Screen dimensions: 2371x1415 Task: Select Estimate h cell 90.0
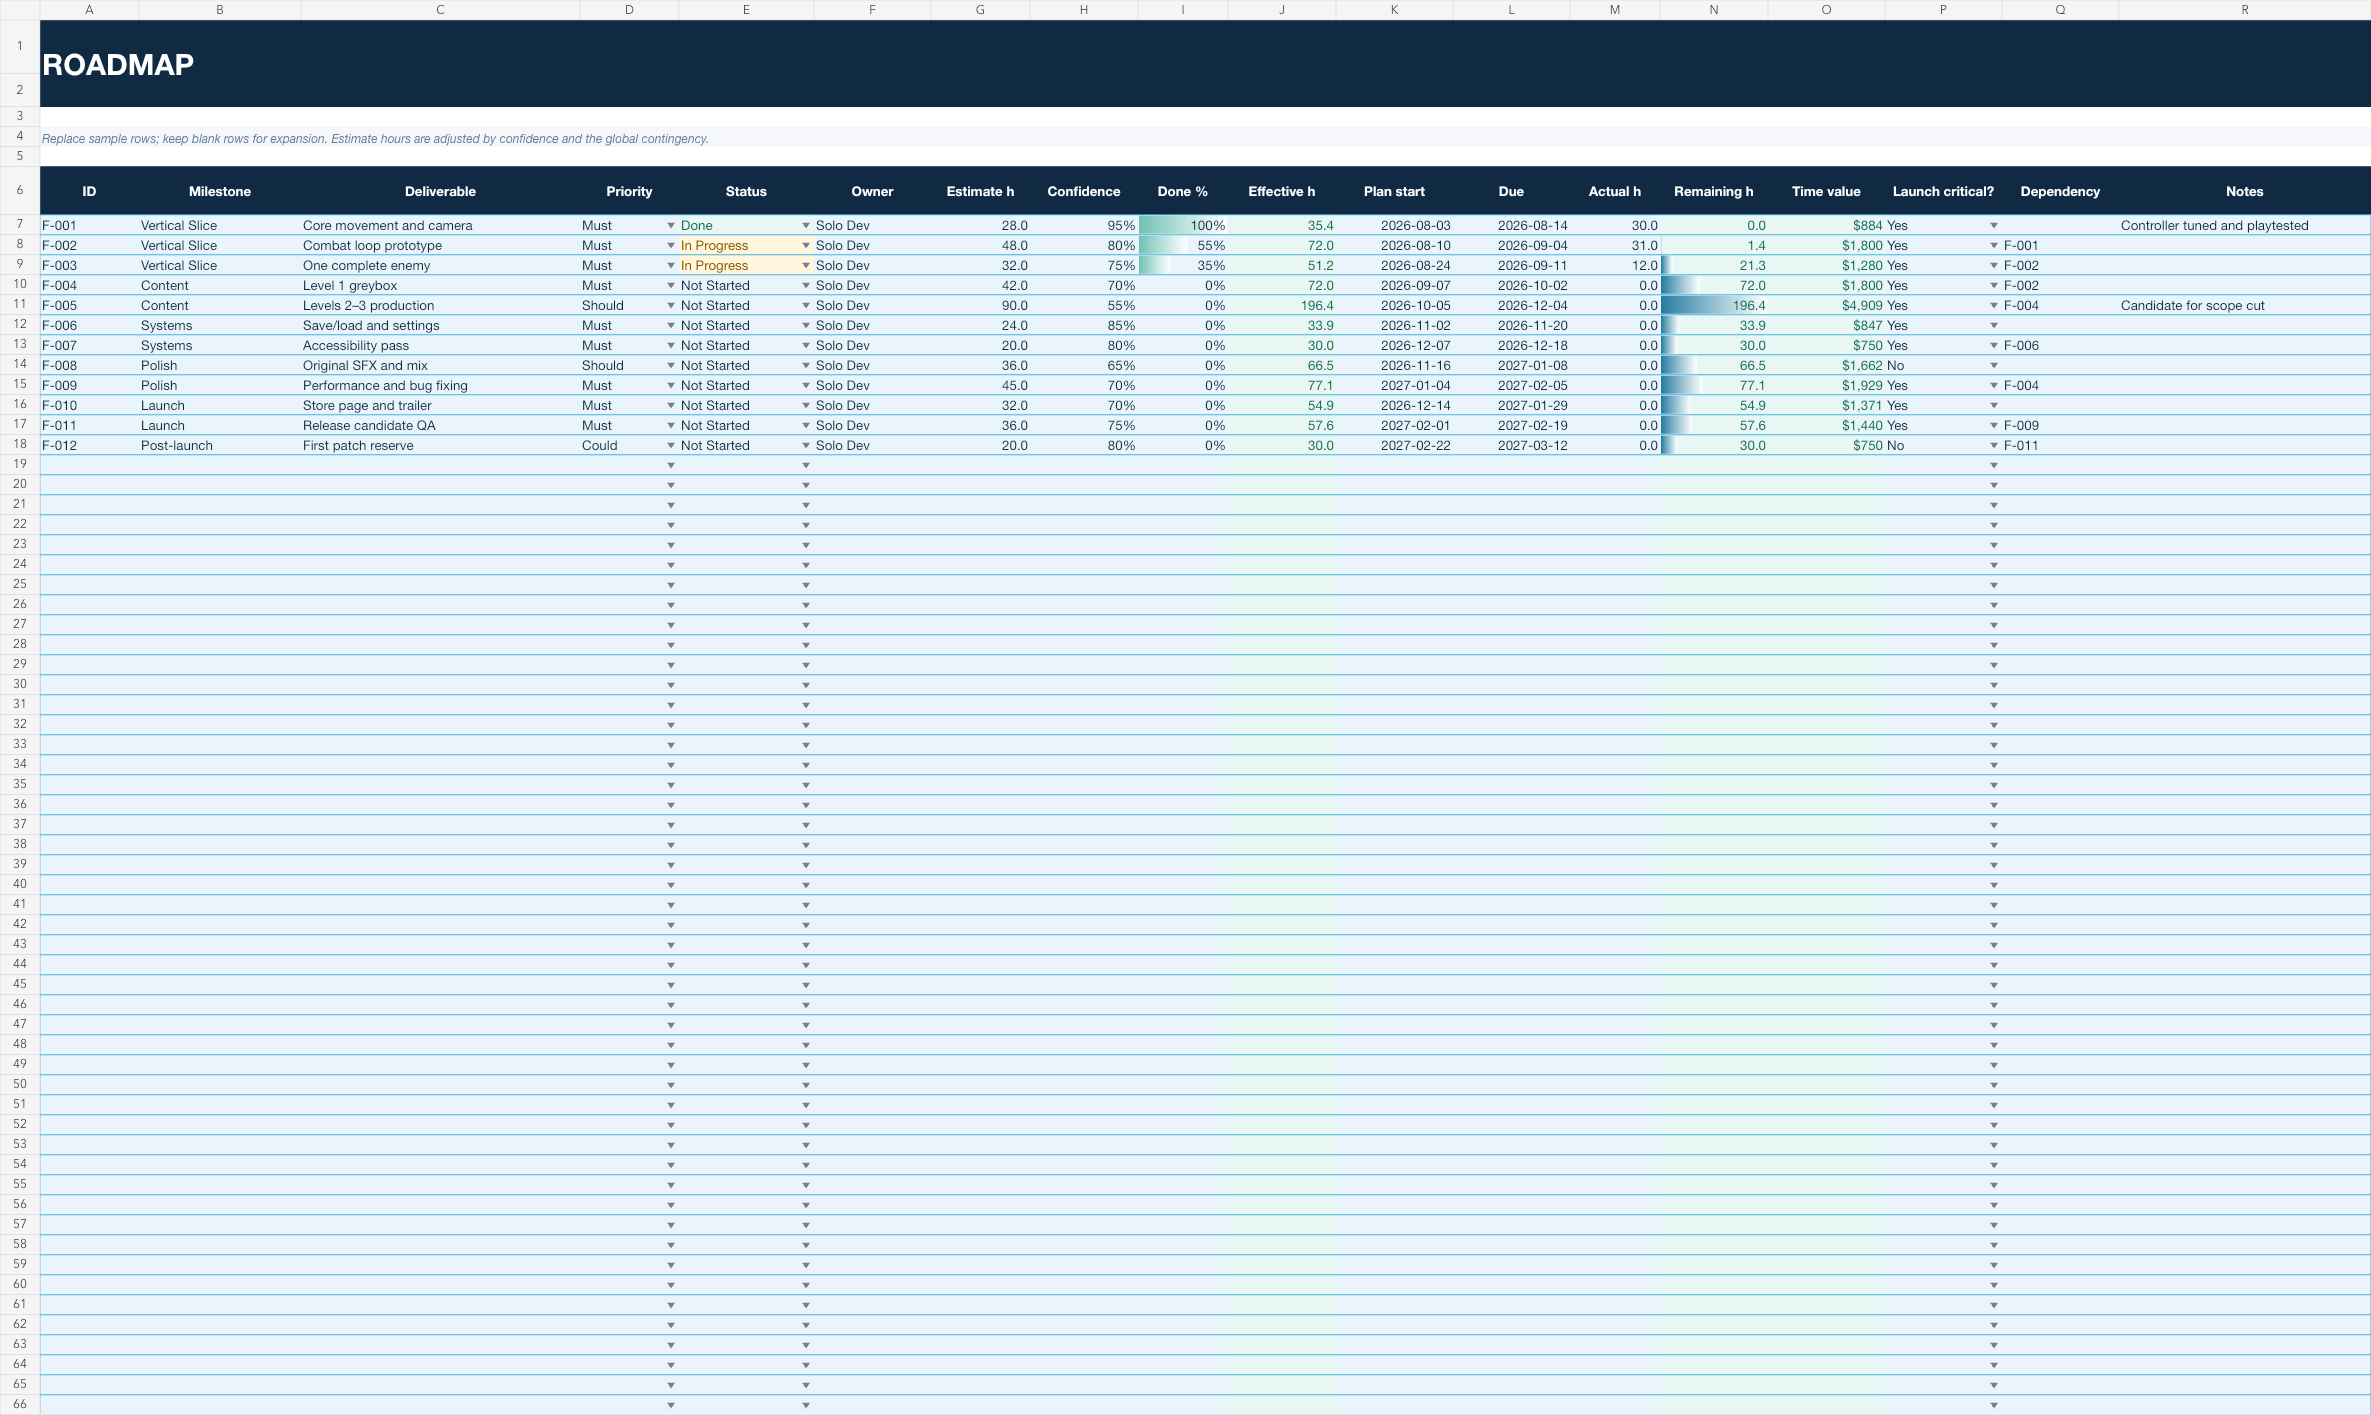point(980,306)
